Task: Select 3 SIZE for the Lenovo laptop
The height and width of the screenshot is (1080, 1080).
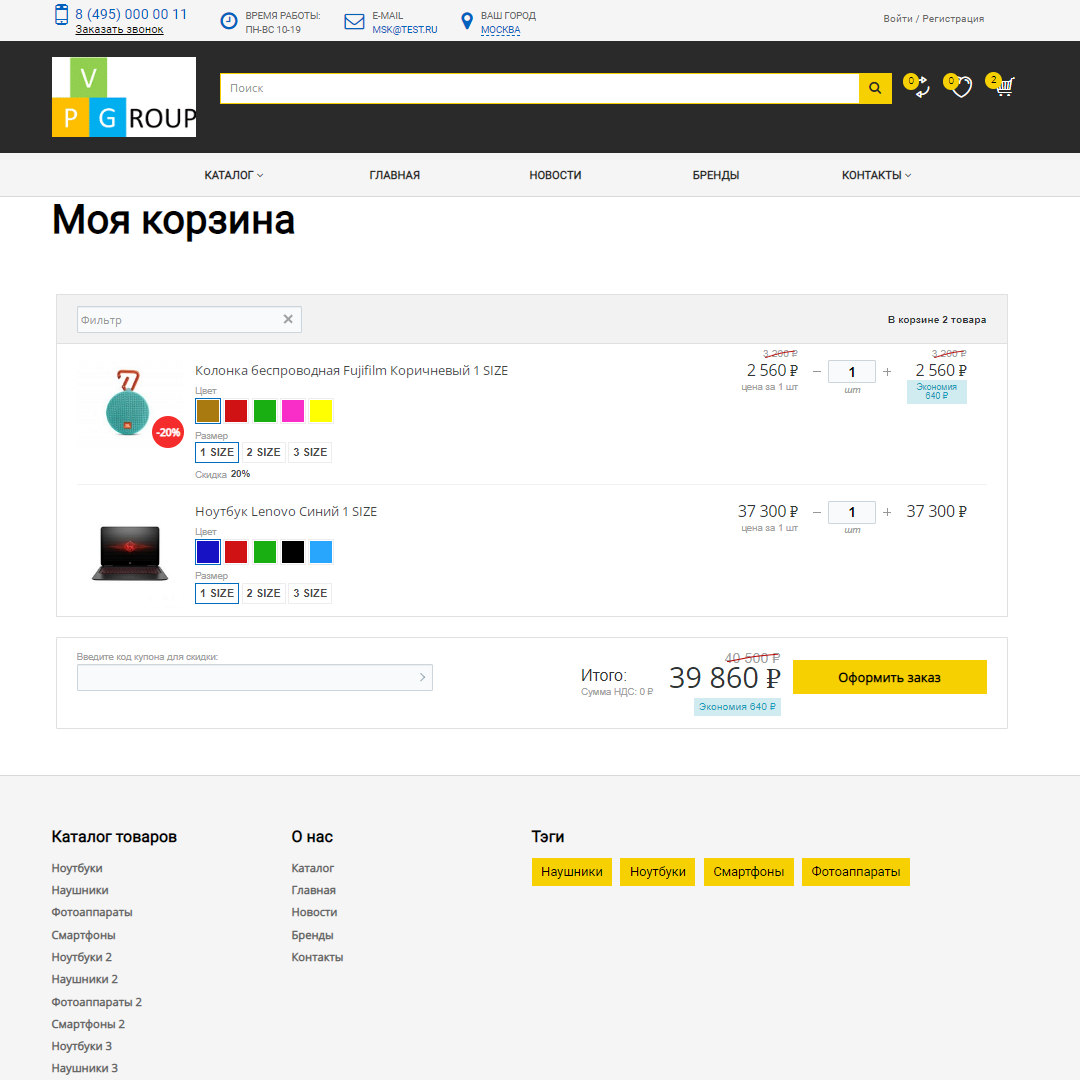Action: [310, 593]
